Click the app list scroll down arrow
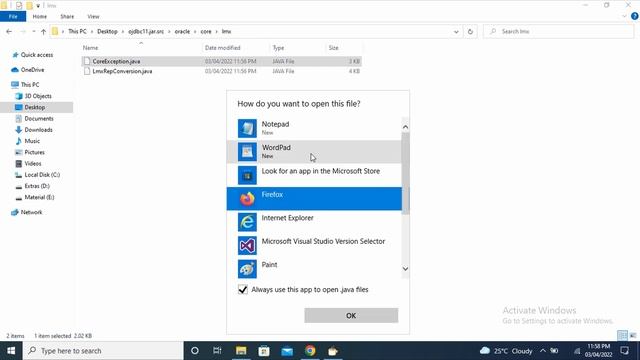The image size is (640, 360). (405, 269)
